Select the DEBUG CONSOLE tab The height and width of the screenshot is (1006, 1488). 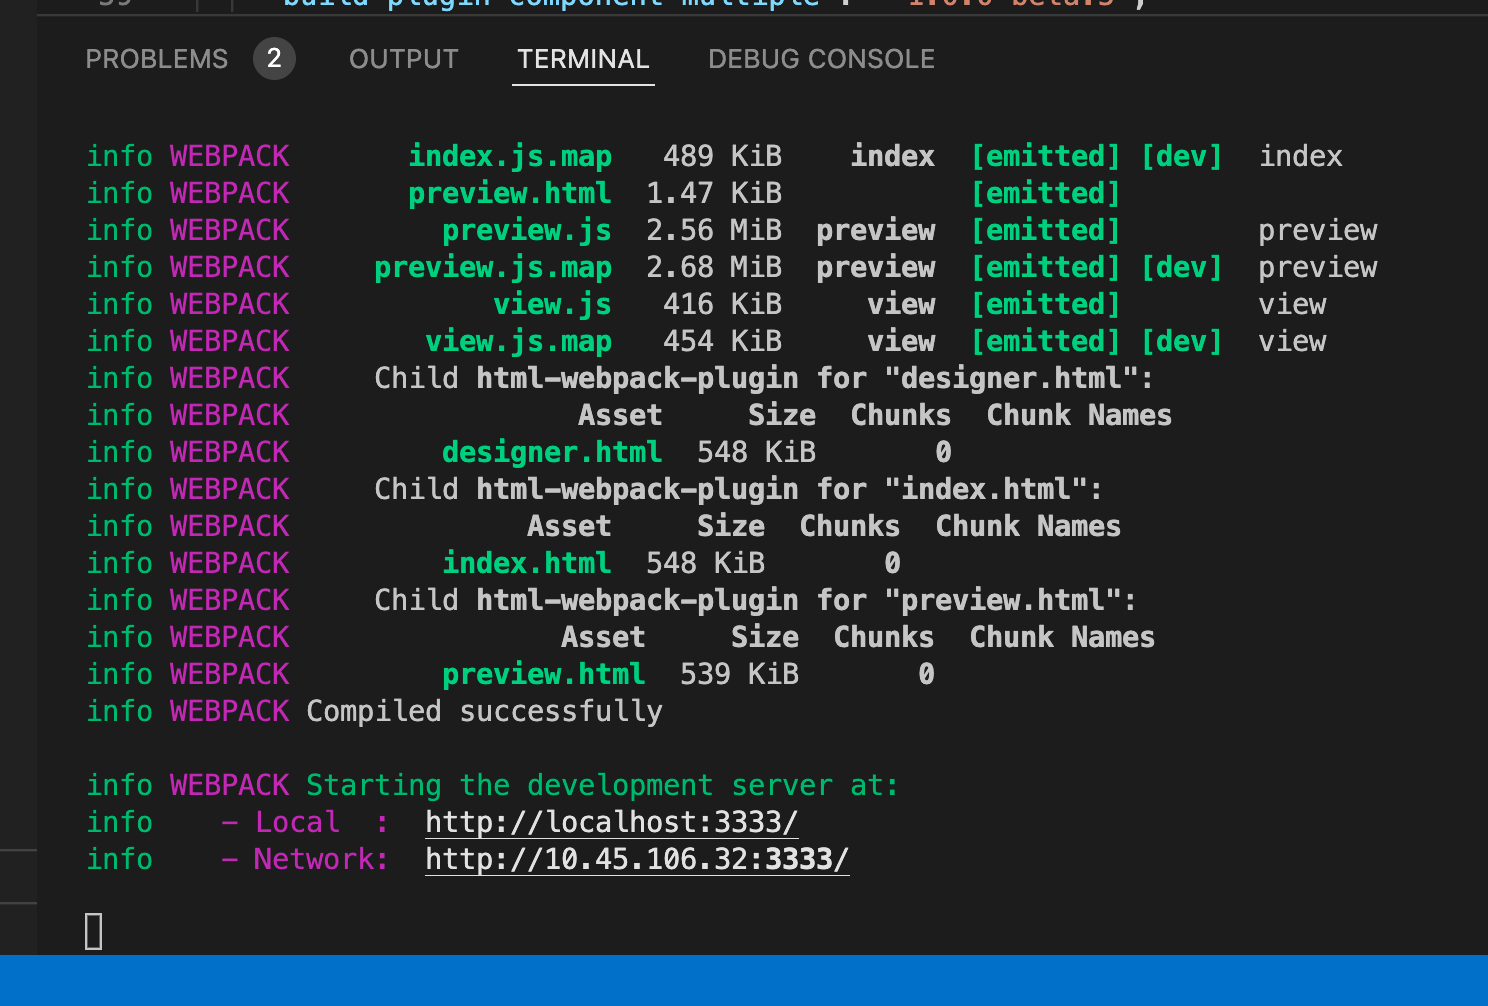click(820, 59)
